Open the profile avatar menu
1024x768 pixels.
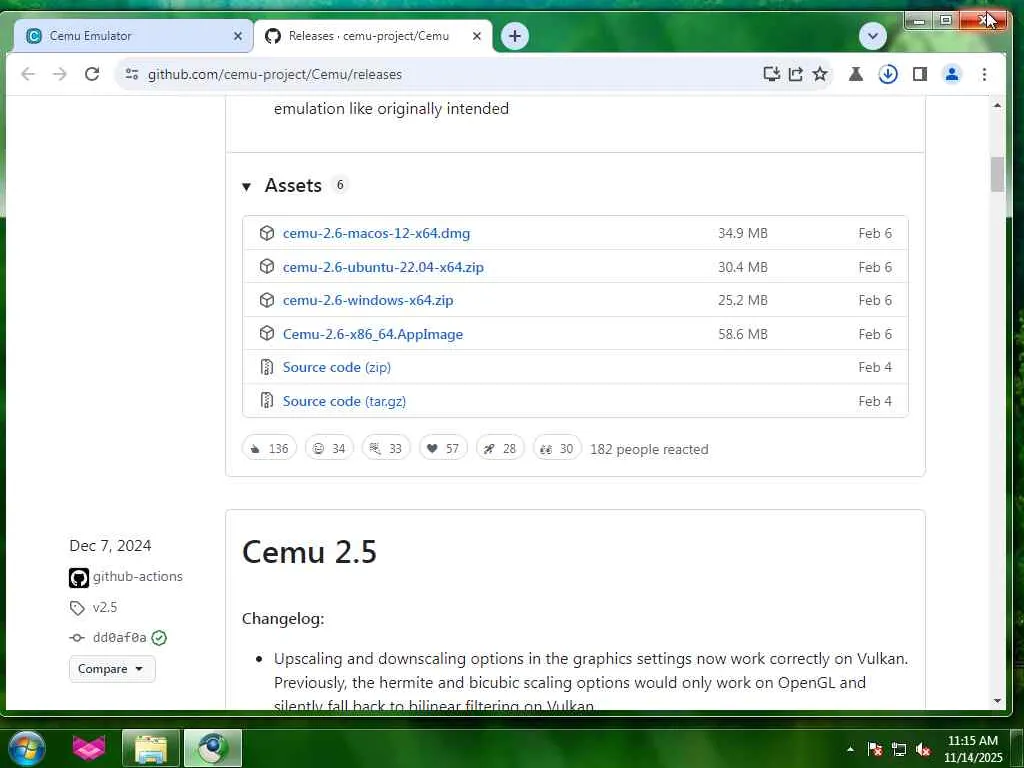pyautogui.click(x=952, y=74)
